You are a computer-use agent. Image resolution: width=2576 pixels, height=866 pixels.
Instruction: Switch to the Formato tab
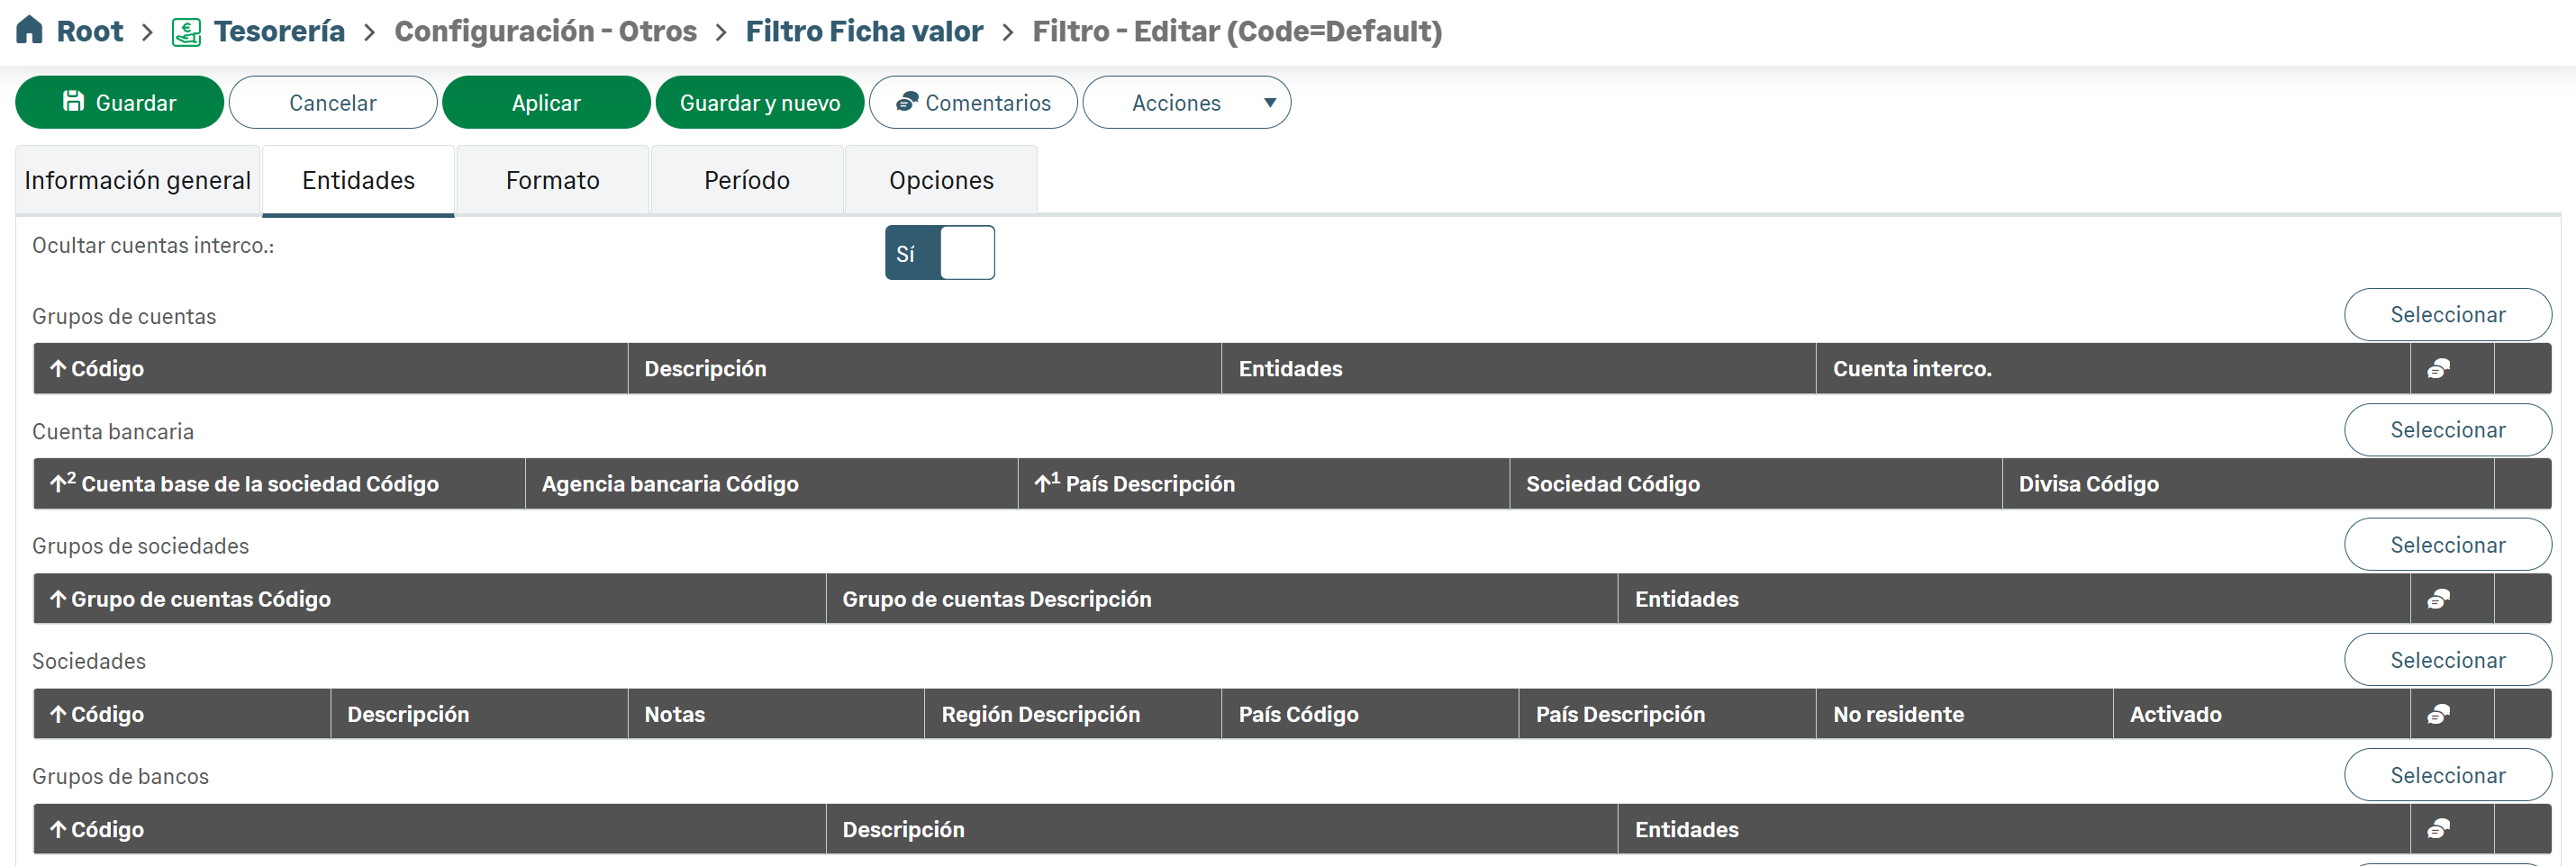pyautogui.click(x=552, y=180)
